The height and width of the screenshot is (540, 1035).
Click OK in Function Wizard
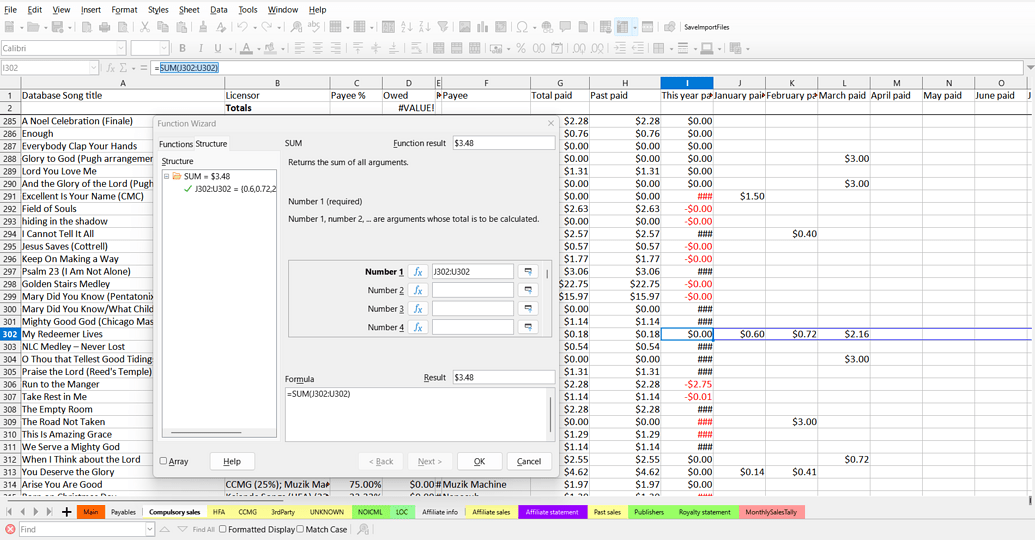click(x=479, y=461)
